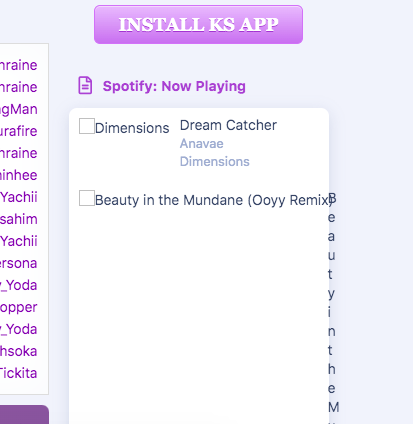The image size is (413, 424).
Task: Open the inhee user link
Action: point(19,175)
